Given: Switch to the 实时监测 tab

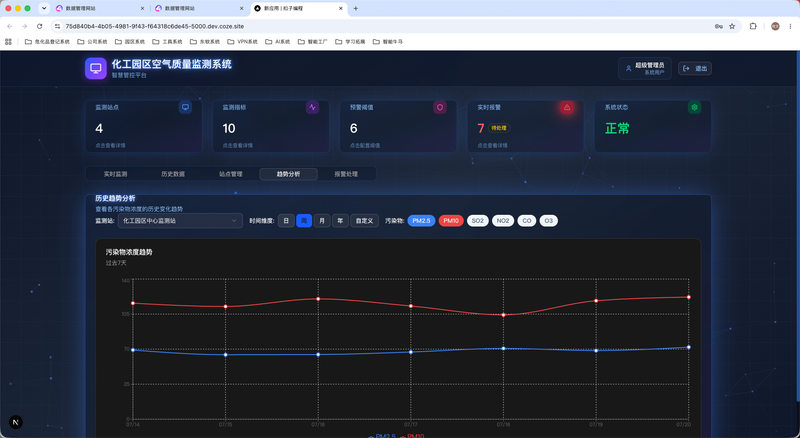Looking at the screenshot, I should (115, 174).
